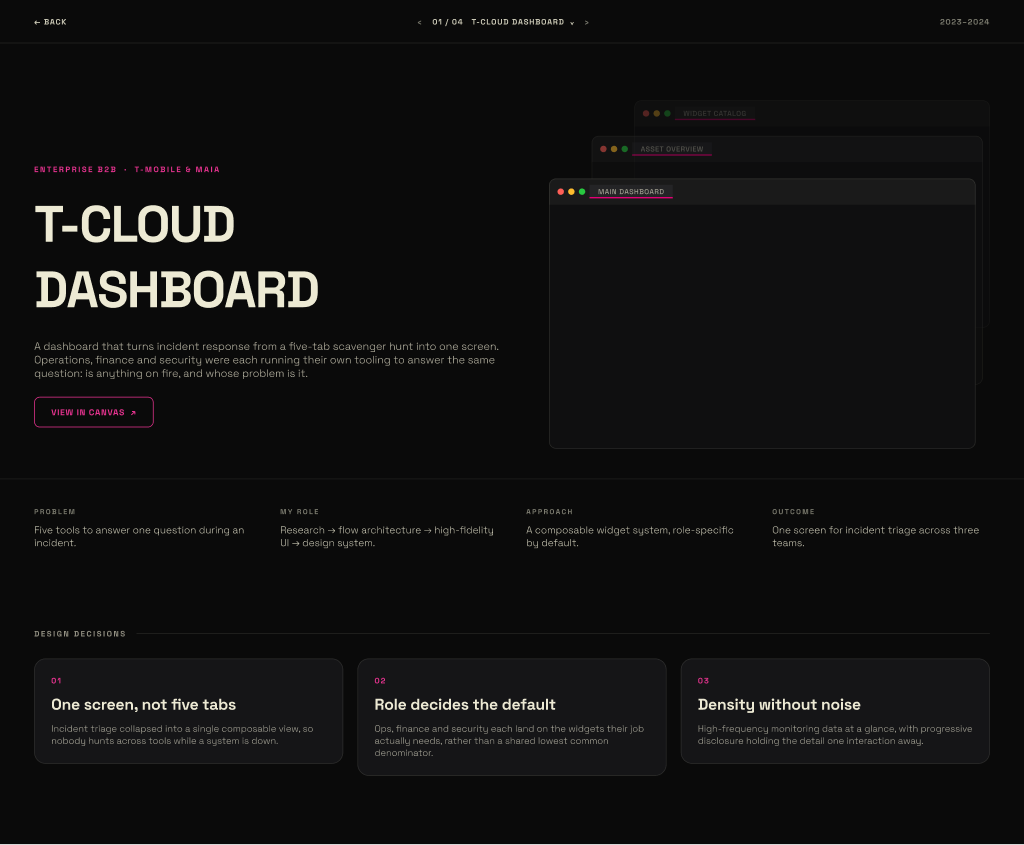Click yellow dot on Main Dashboard window

pyautogui.click(x=571, y=191)
